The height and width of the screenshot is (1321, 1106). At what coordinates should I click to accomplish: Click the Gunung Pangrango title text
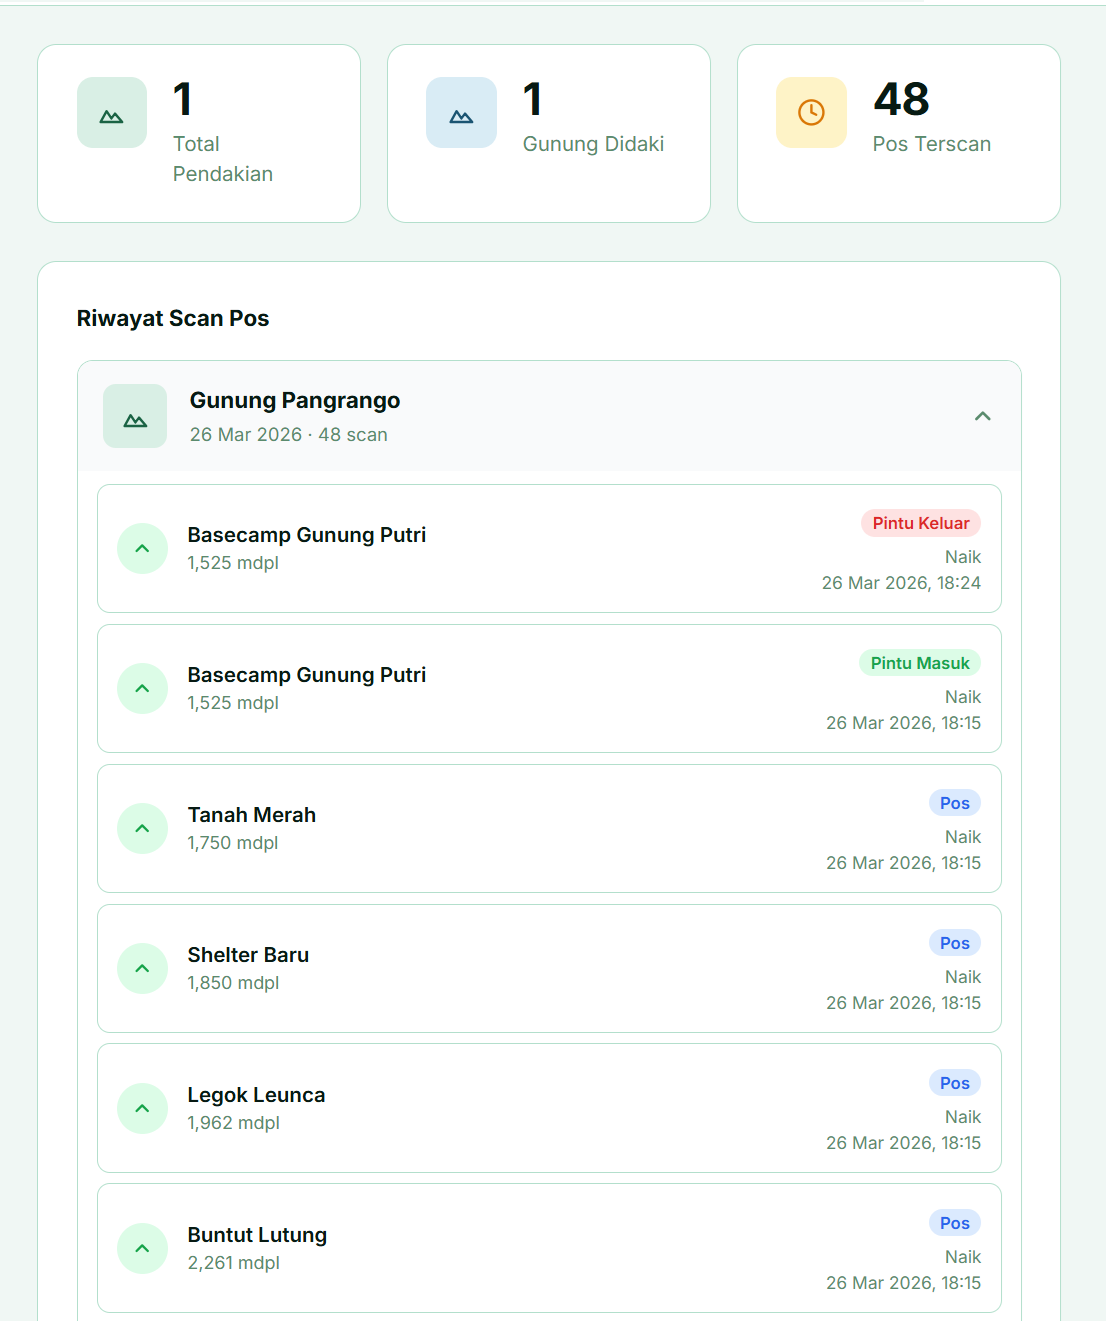[295, 400]
